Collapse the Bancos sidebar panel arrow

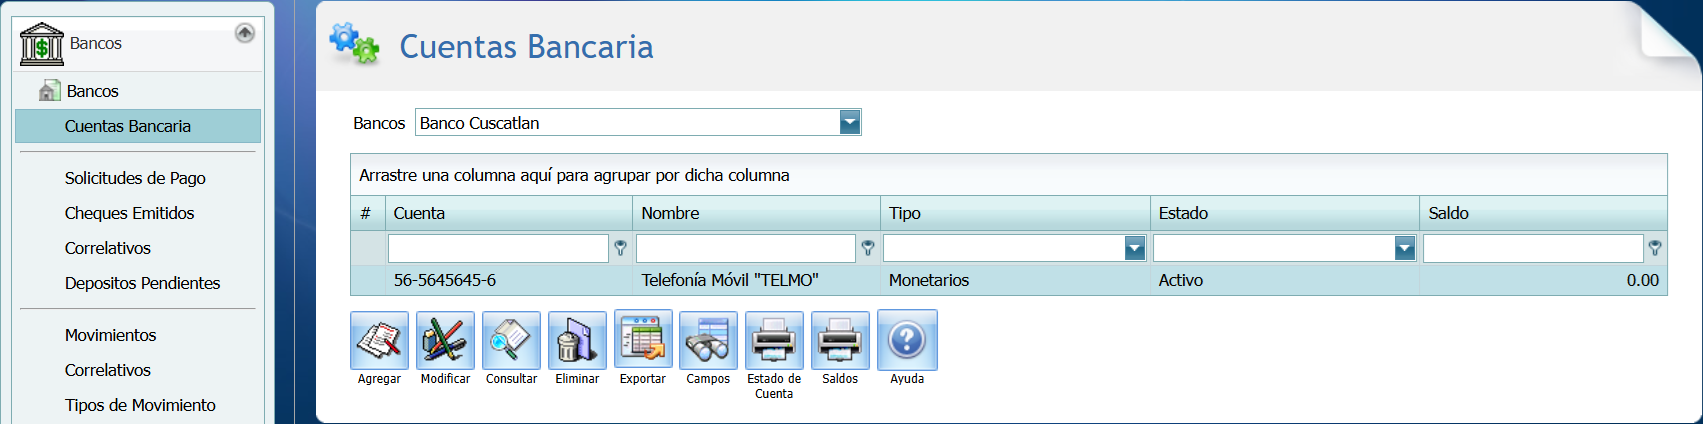244,33
